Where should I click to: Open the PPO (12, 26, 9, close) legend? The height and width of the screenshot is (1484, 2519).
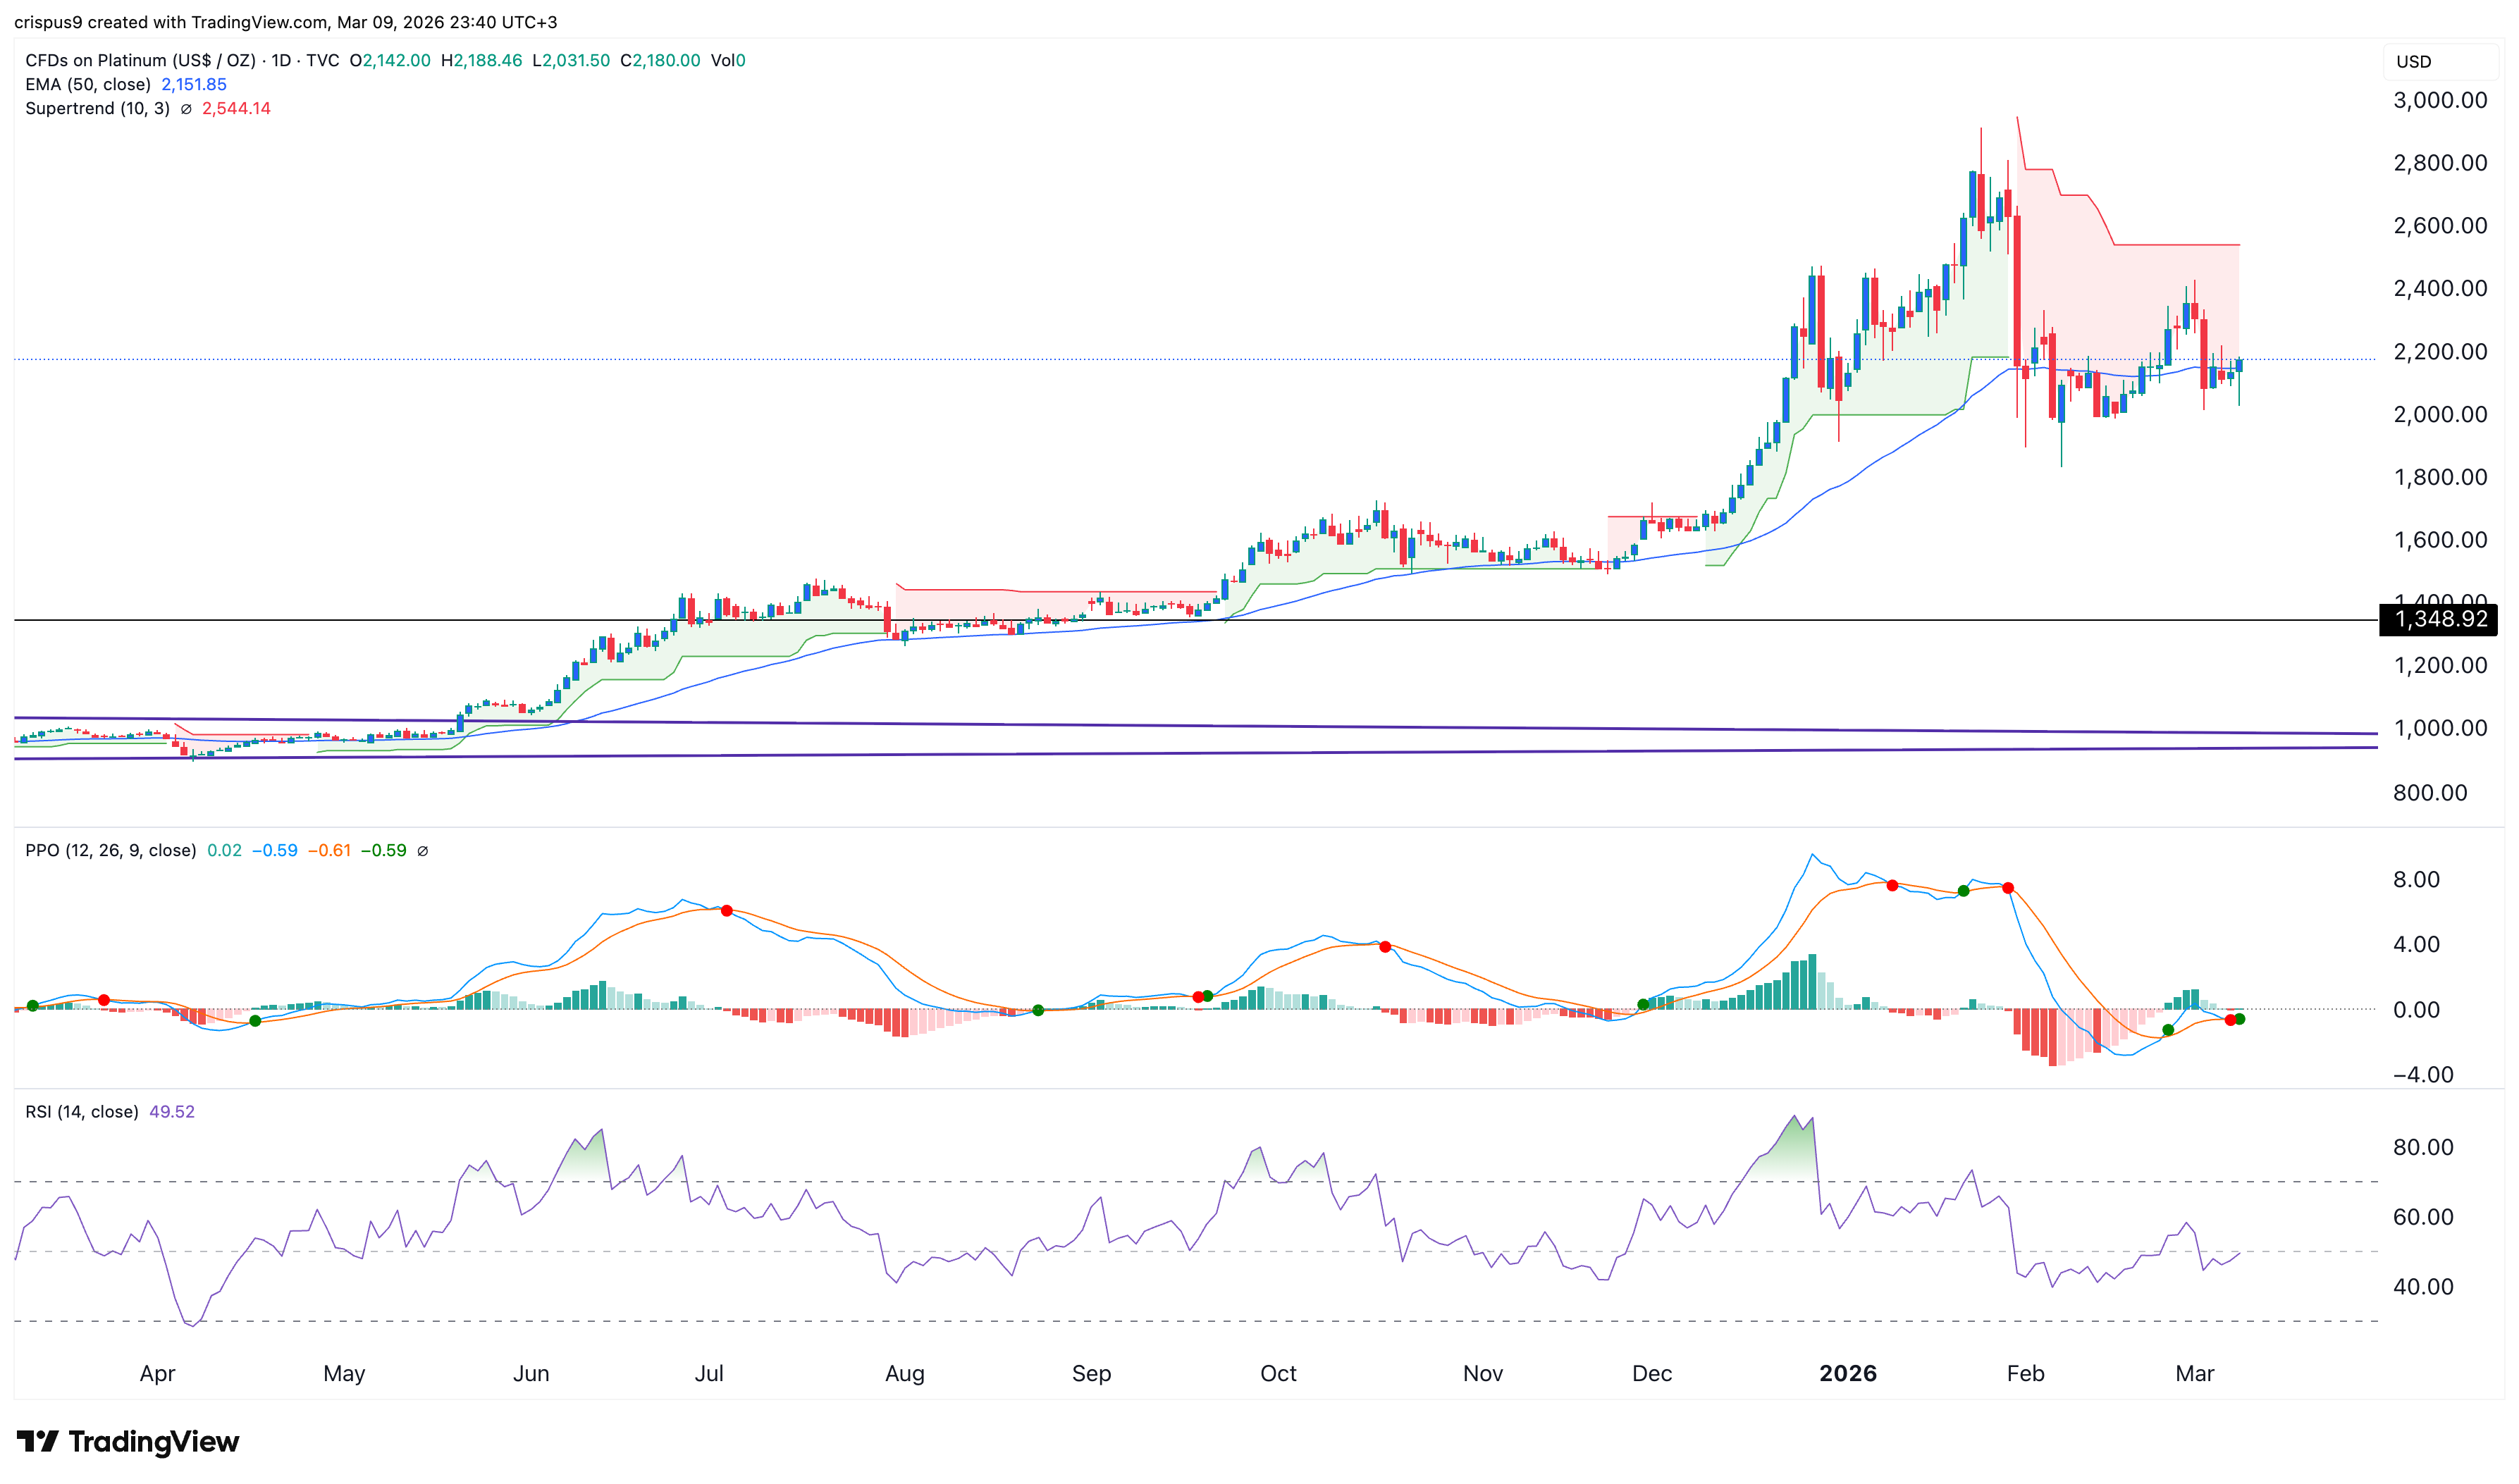coord(110,851)
